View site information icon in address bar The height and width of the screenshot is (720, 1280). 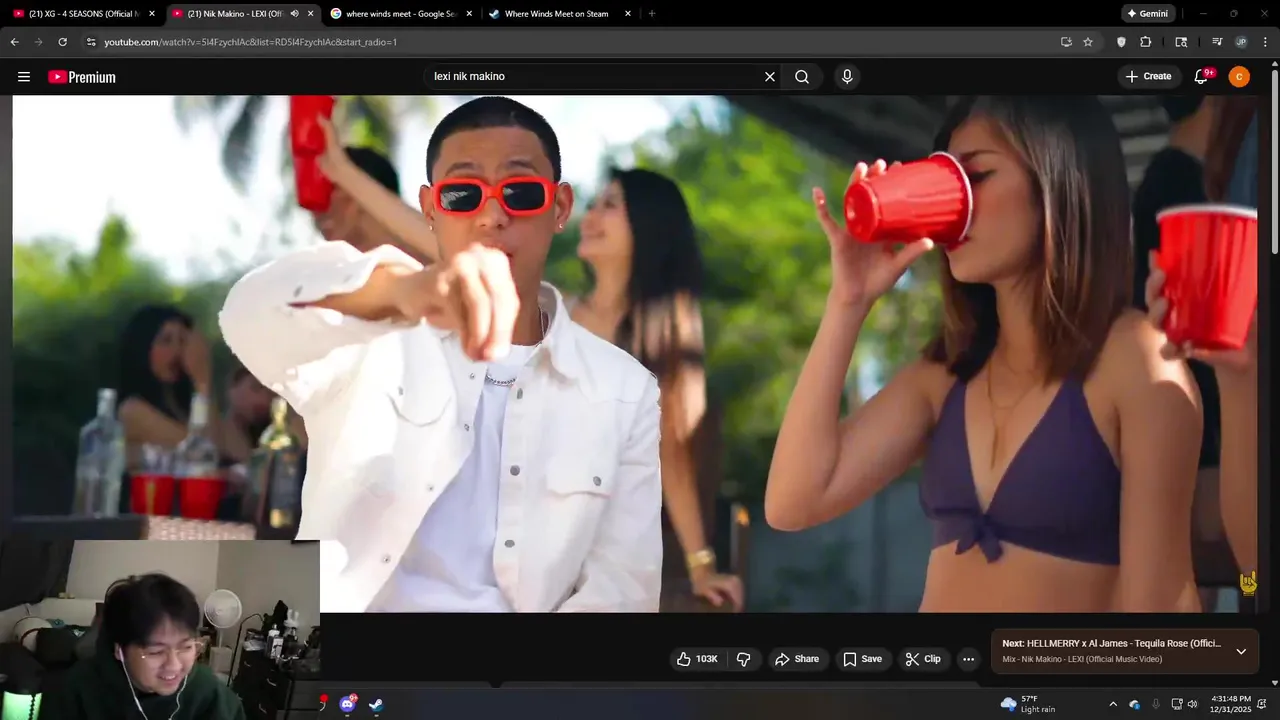[x=91, y=42]
